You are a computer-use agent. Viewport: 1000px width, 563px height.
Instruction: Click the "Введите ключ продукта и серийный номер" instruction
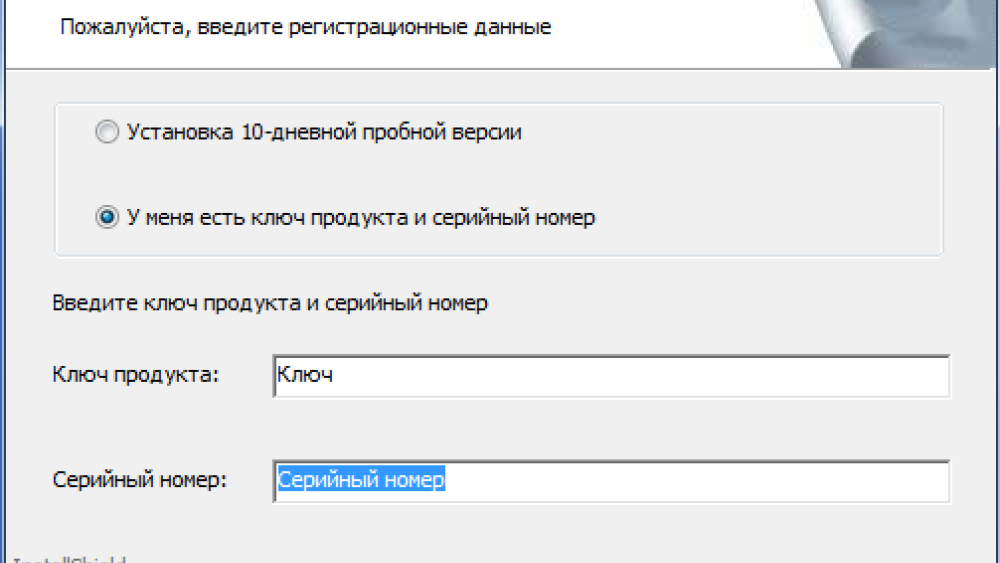click(x=270, y=303)
